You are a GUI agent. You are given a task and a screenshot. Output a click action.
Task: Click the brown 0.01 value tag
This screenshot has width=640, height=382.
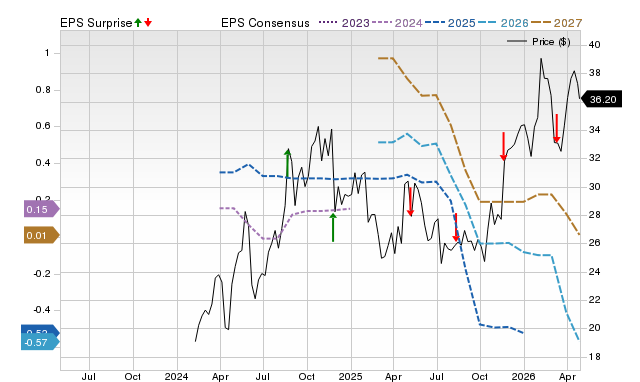click(x=42, y=235)
